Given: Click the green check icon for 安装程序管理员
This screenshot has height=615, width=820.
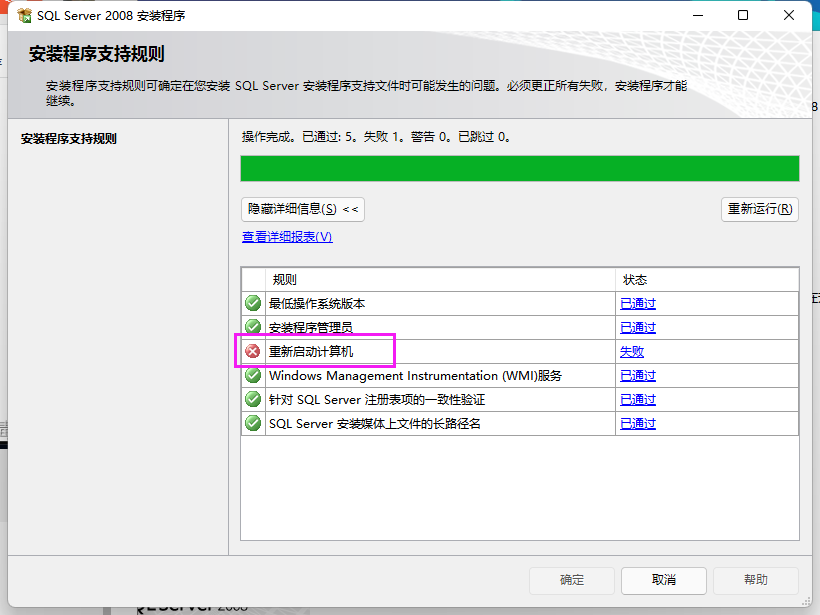Looking at the screenshot, I should tap(252, 327).
